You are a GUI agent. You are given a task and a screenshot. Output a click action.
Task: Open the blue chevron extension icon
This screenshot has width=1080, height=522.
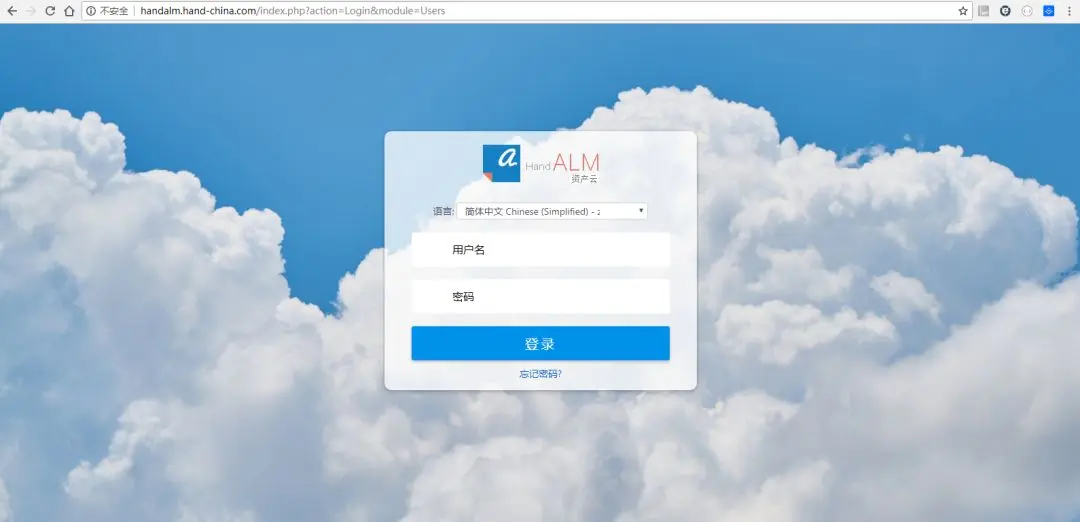1048,11
